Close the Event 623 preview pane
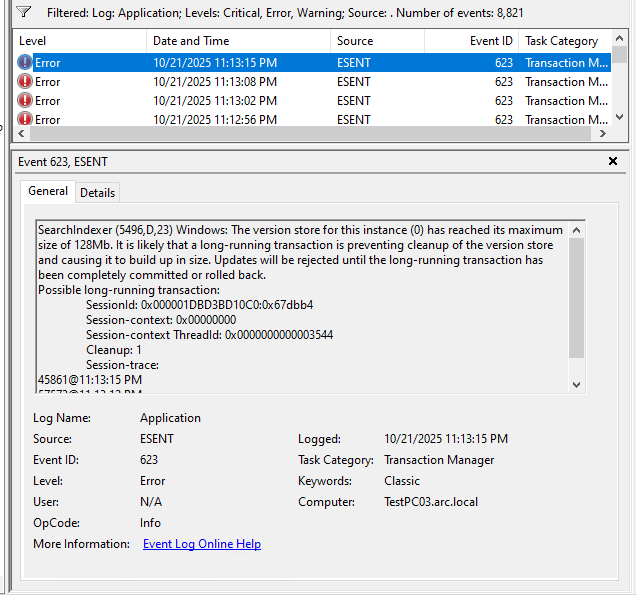 pos(613,161)
